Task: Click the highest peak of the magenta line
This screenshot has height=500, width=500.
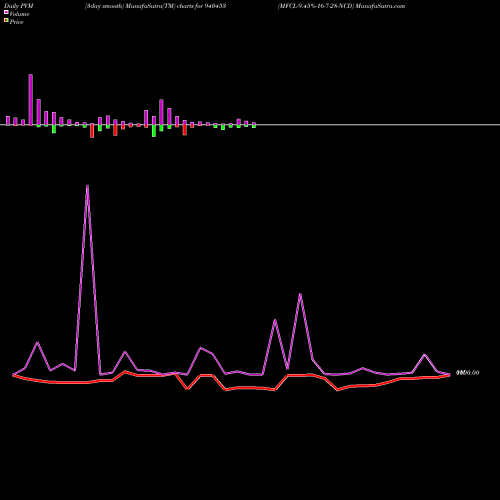Action: pos(87,186)
